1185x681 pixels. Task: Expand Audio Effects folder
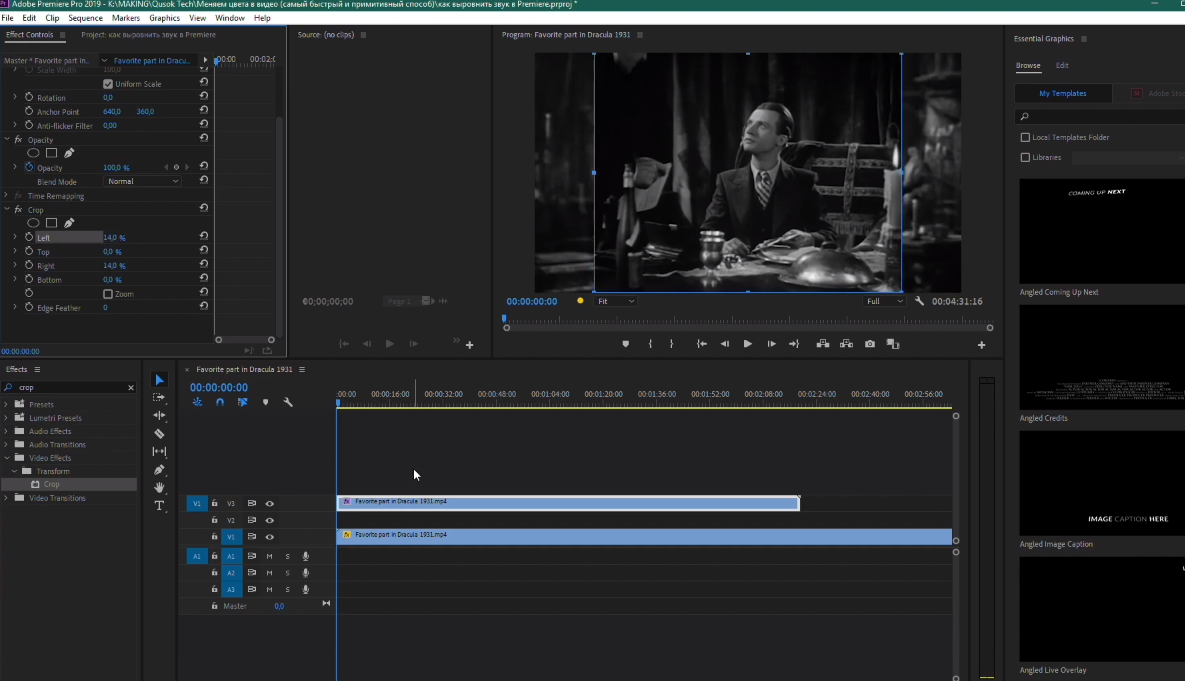coord(6,432)
